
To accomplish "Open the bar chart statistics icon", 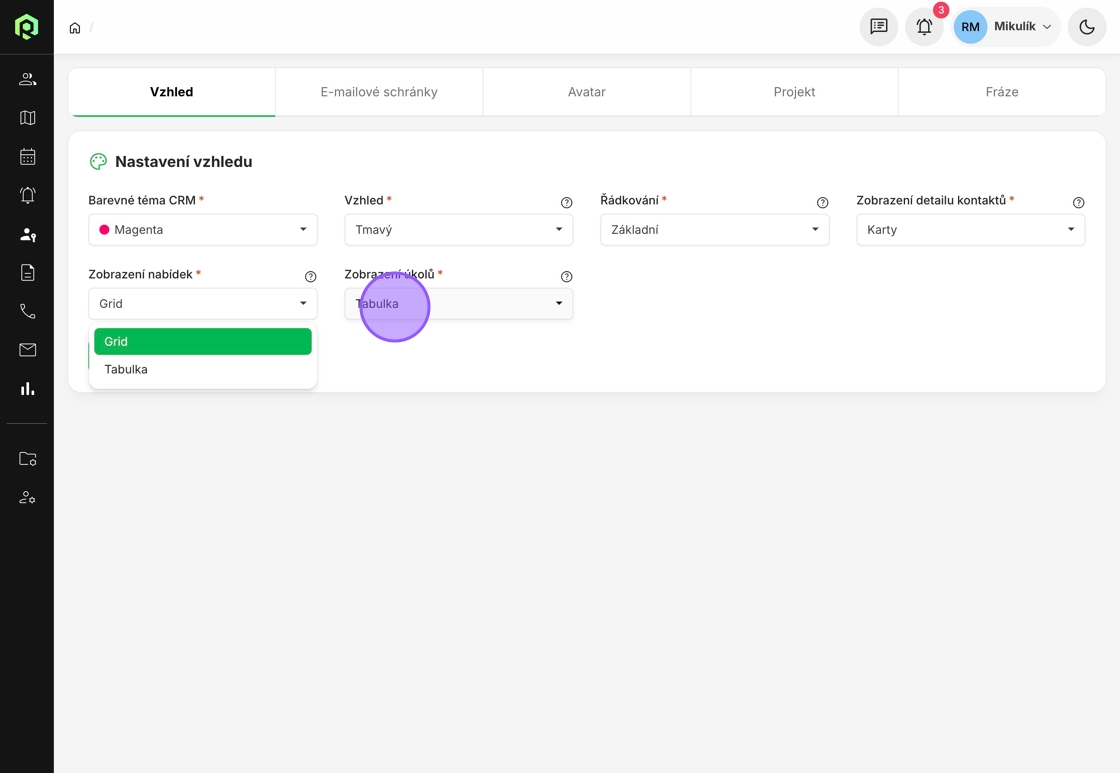I will [x=27, y=389].
